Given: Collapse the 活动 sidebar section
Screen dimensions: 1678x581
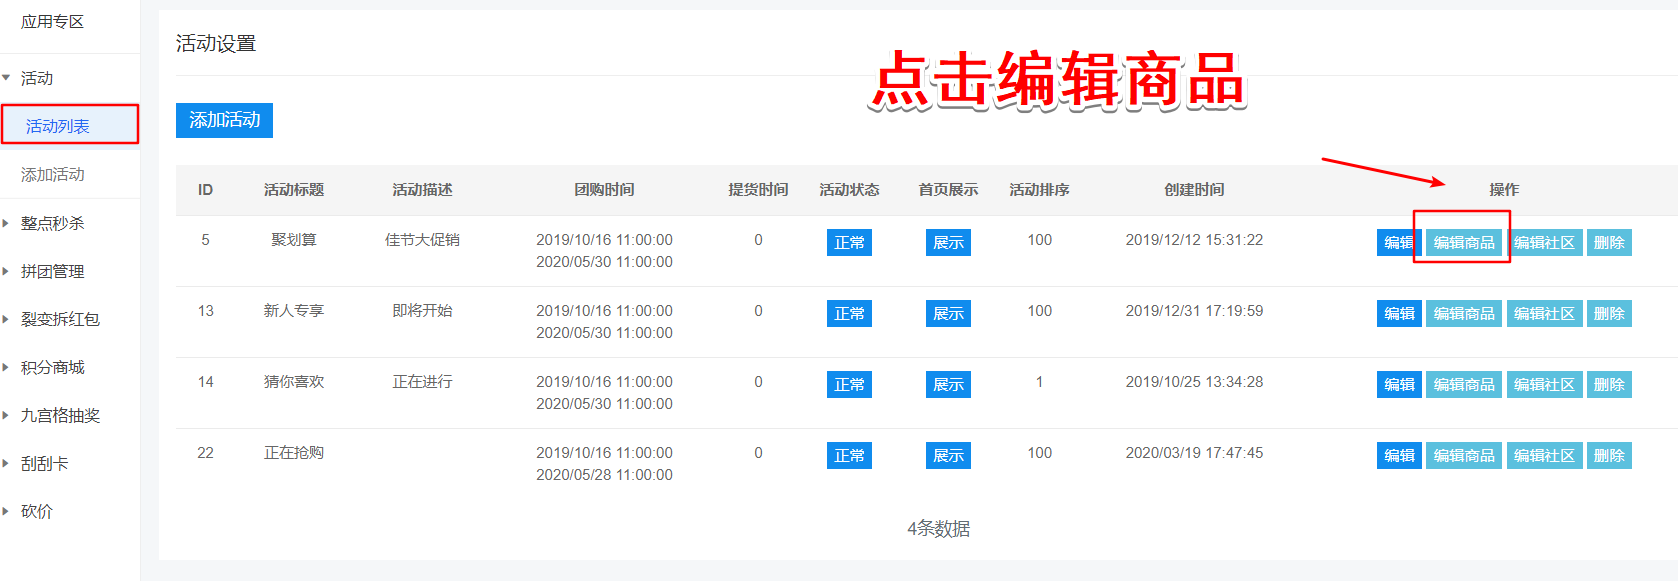Looking at the screenshot, I should [37, 78].
